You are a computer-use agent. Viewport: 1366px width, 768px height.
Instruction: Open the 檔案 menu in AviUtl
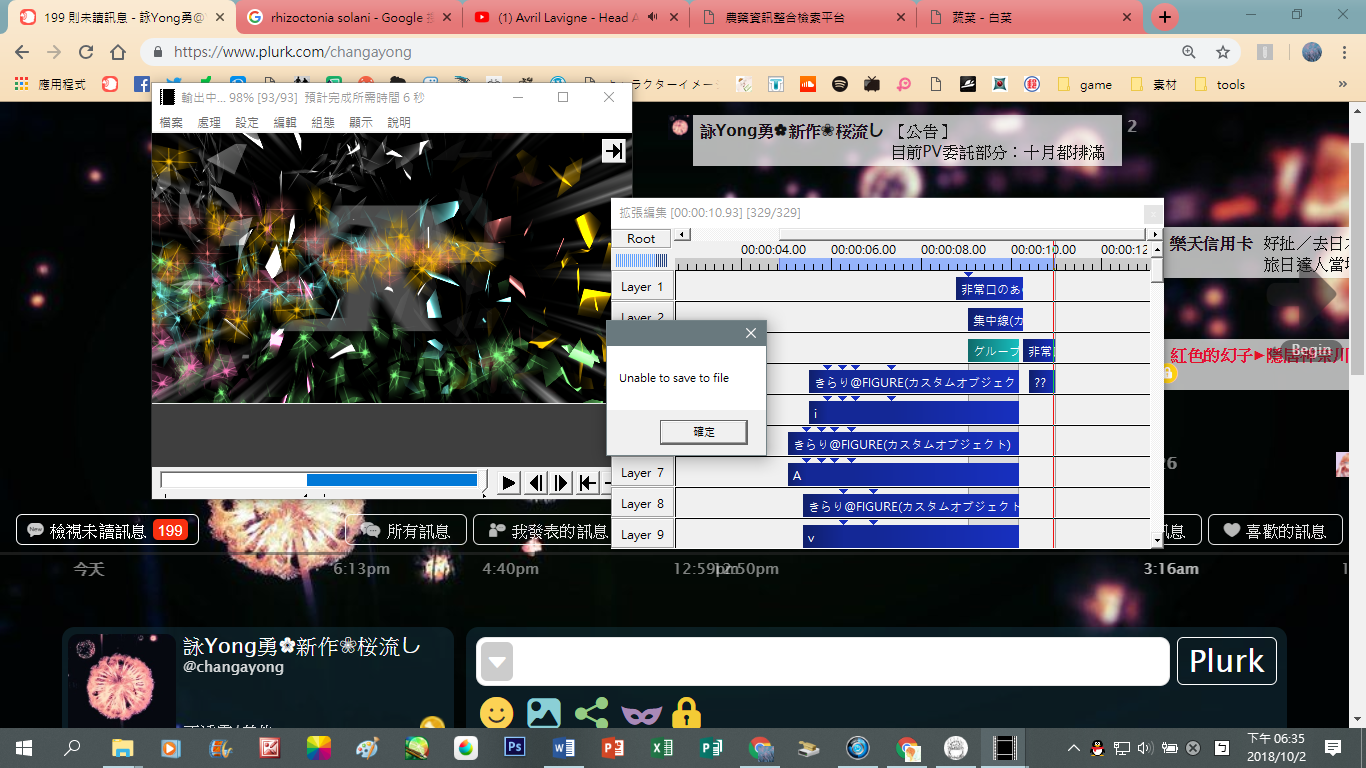[171, 122]
